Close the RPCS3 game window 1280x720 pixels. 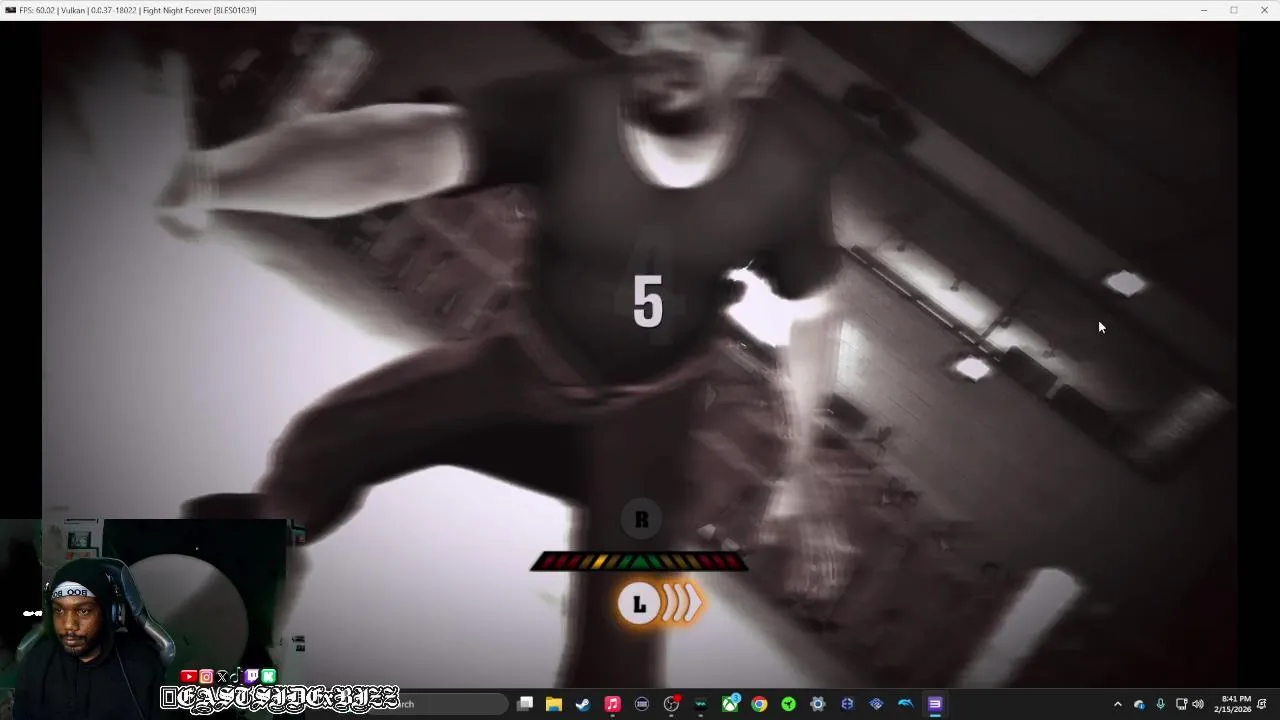1264,10
